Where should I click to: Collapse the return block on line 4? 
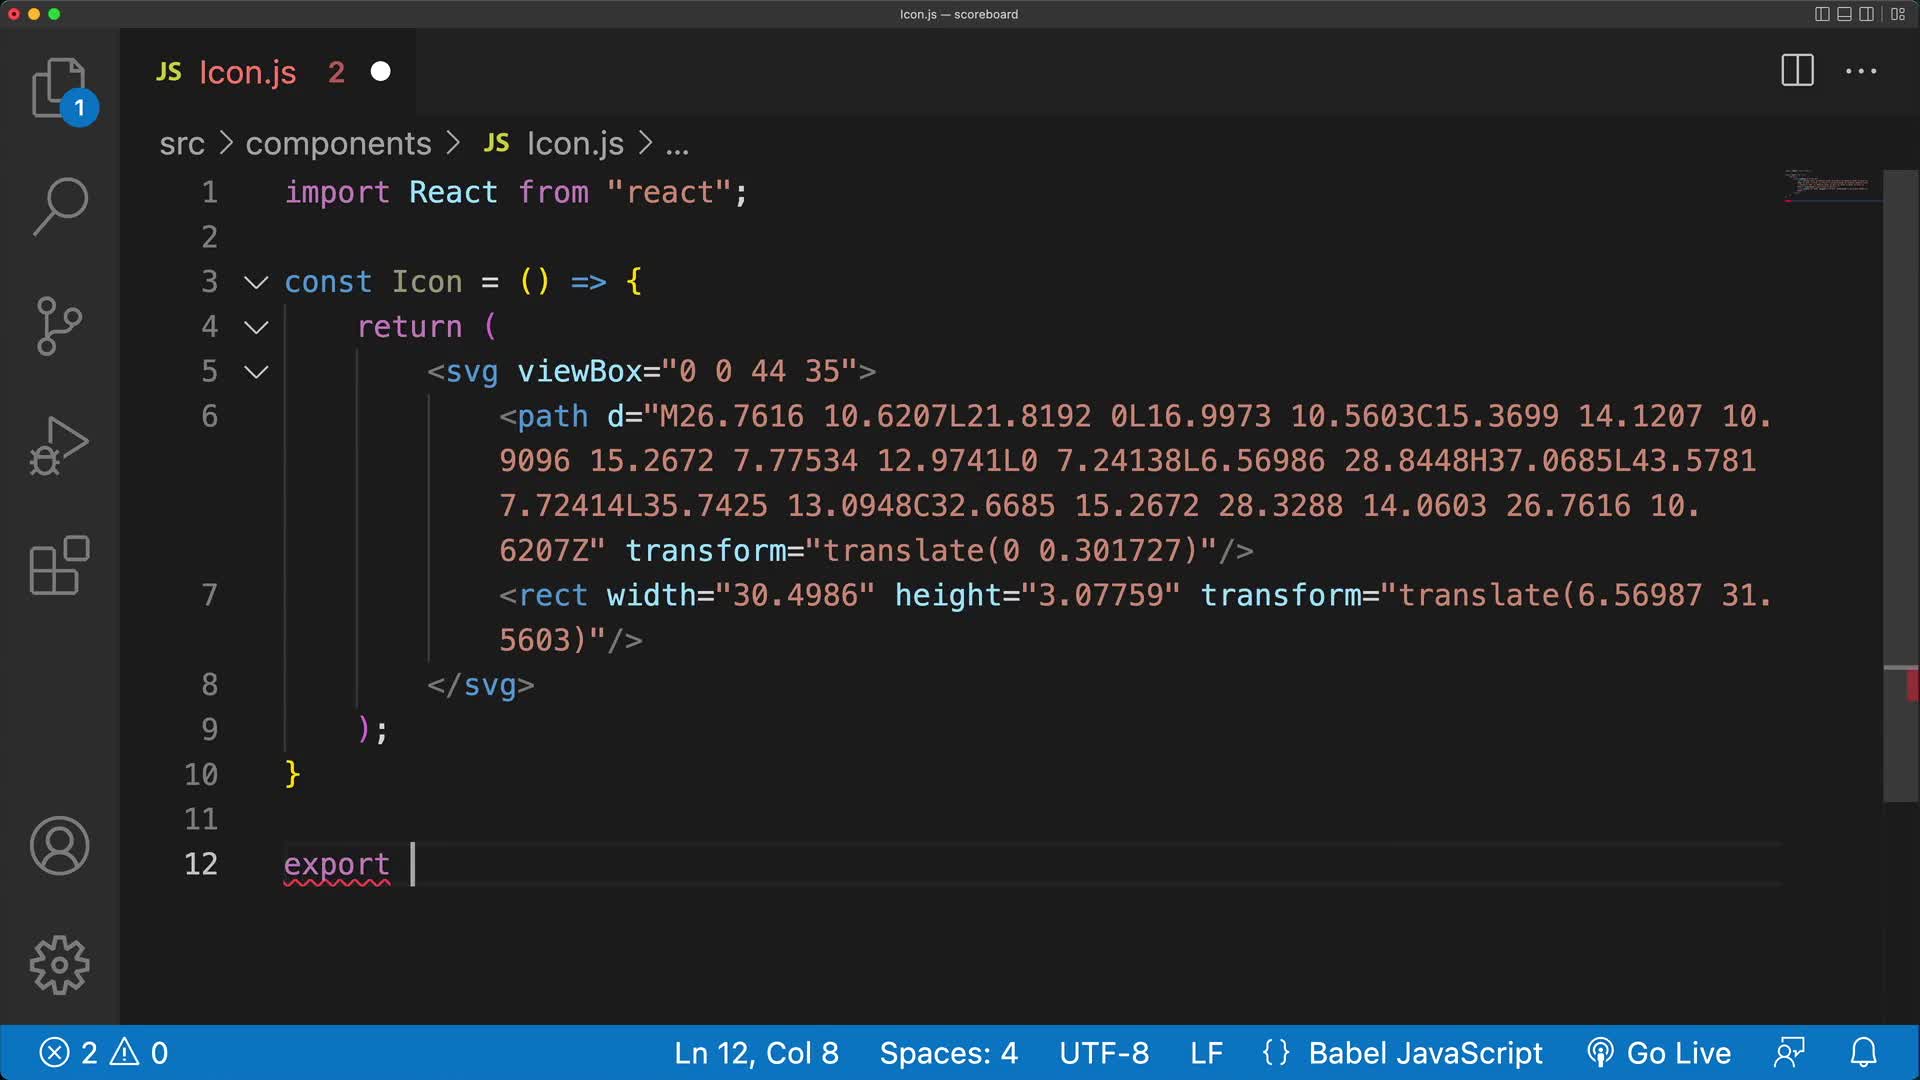pyautogui.click(x=255, y=327)
